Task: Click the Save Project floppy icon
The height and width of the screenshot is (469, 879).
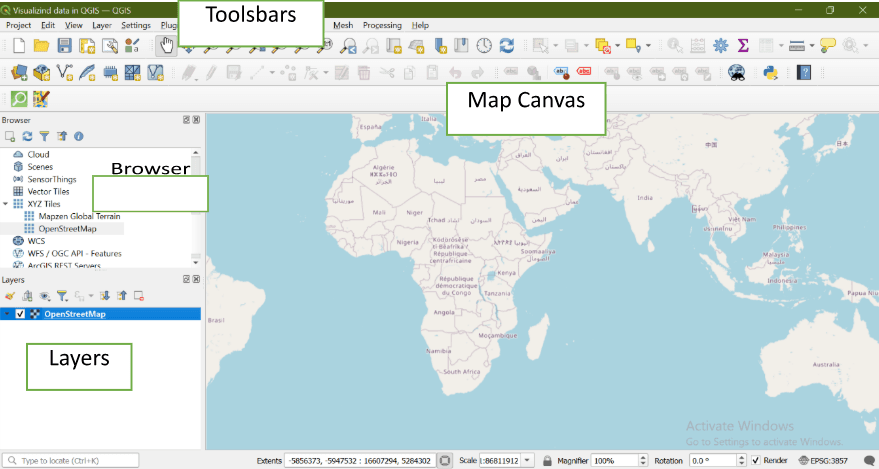Action: point(64,45)
